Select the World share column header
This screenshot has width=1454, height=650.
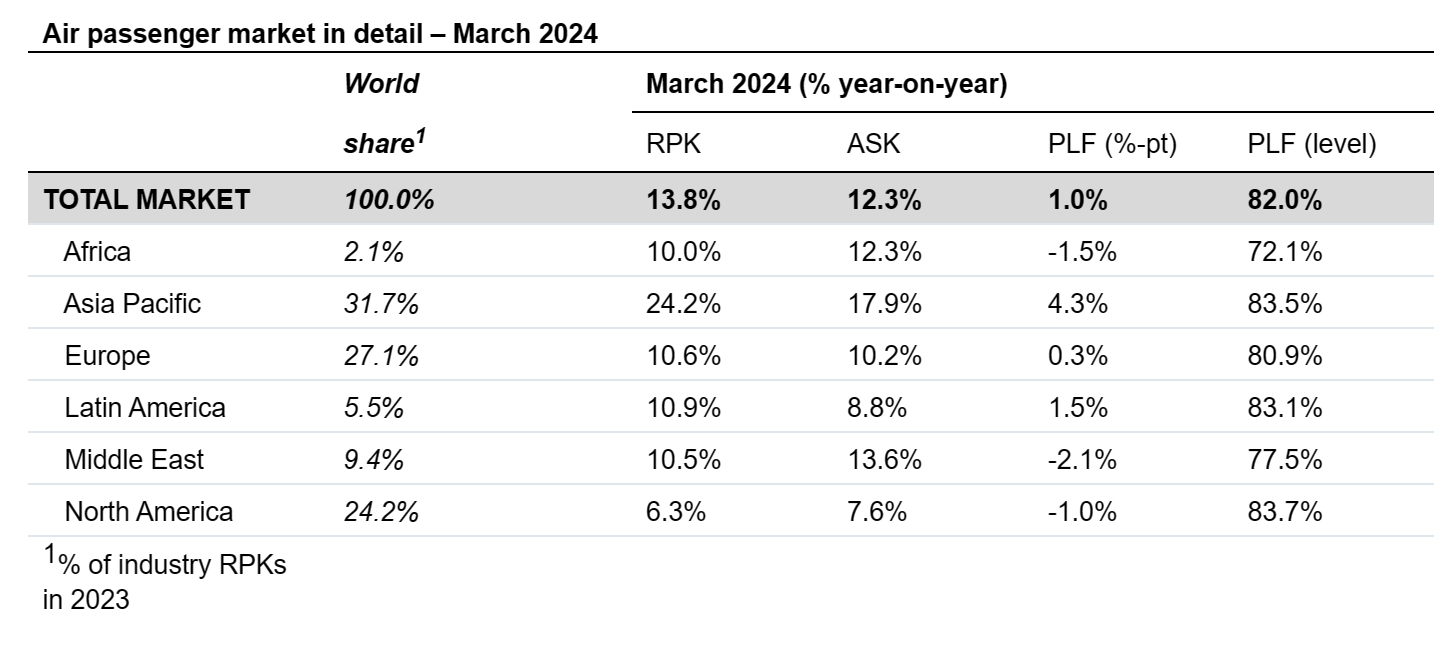coord(381,113)
